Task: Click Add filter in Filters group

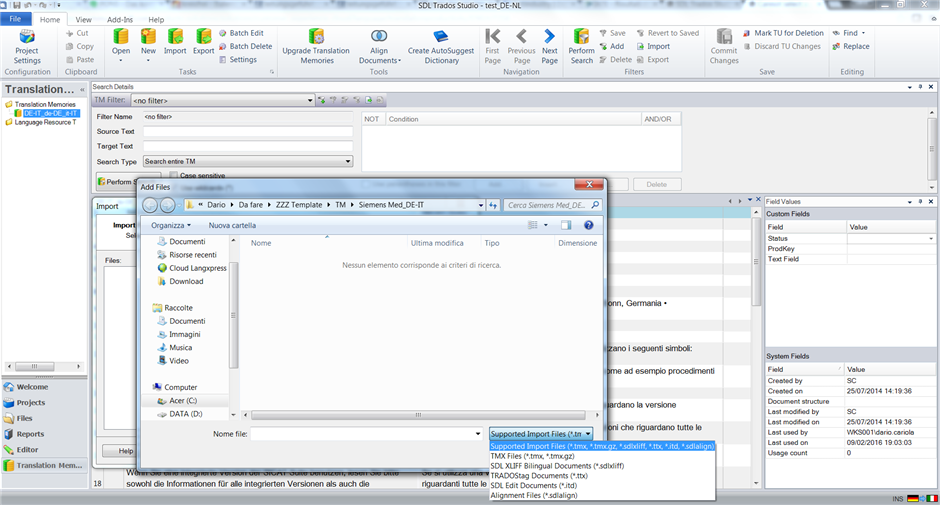Action: coord(612,46)
